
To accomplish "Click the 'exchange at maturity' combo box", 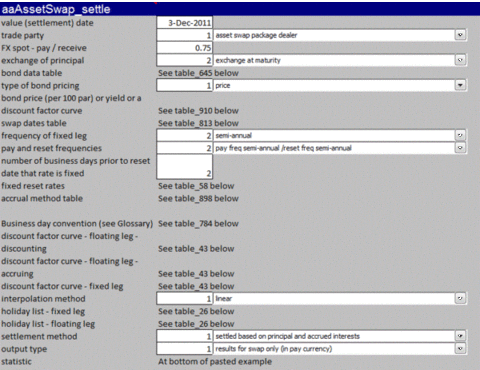I will pyautogui.click(x=340, y=60).
